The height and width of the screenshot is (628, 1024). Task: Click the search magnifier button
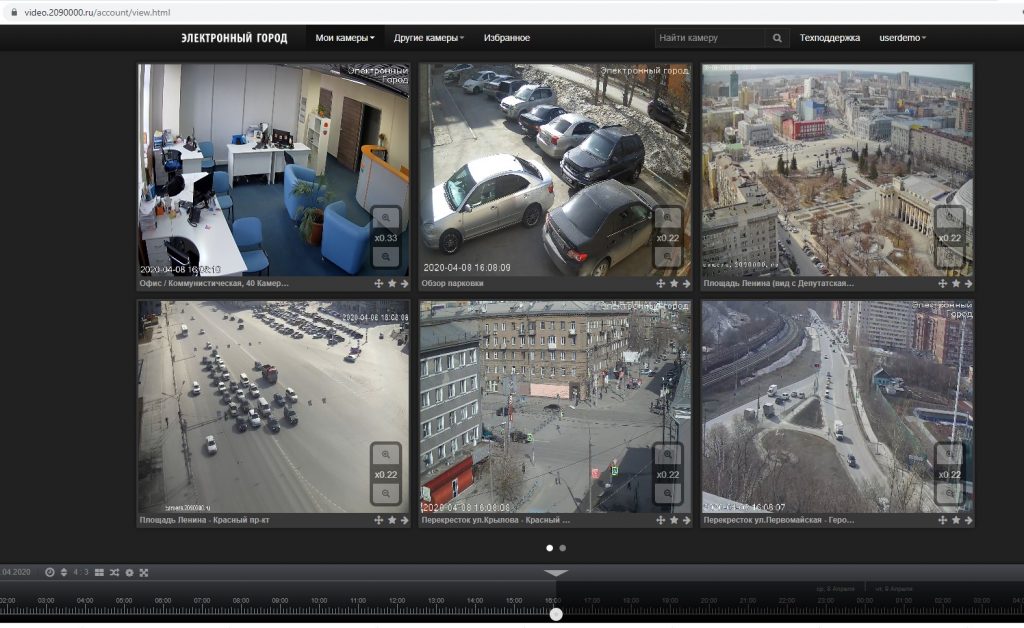[x=777, y=38]
